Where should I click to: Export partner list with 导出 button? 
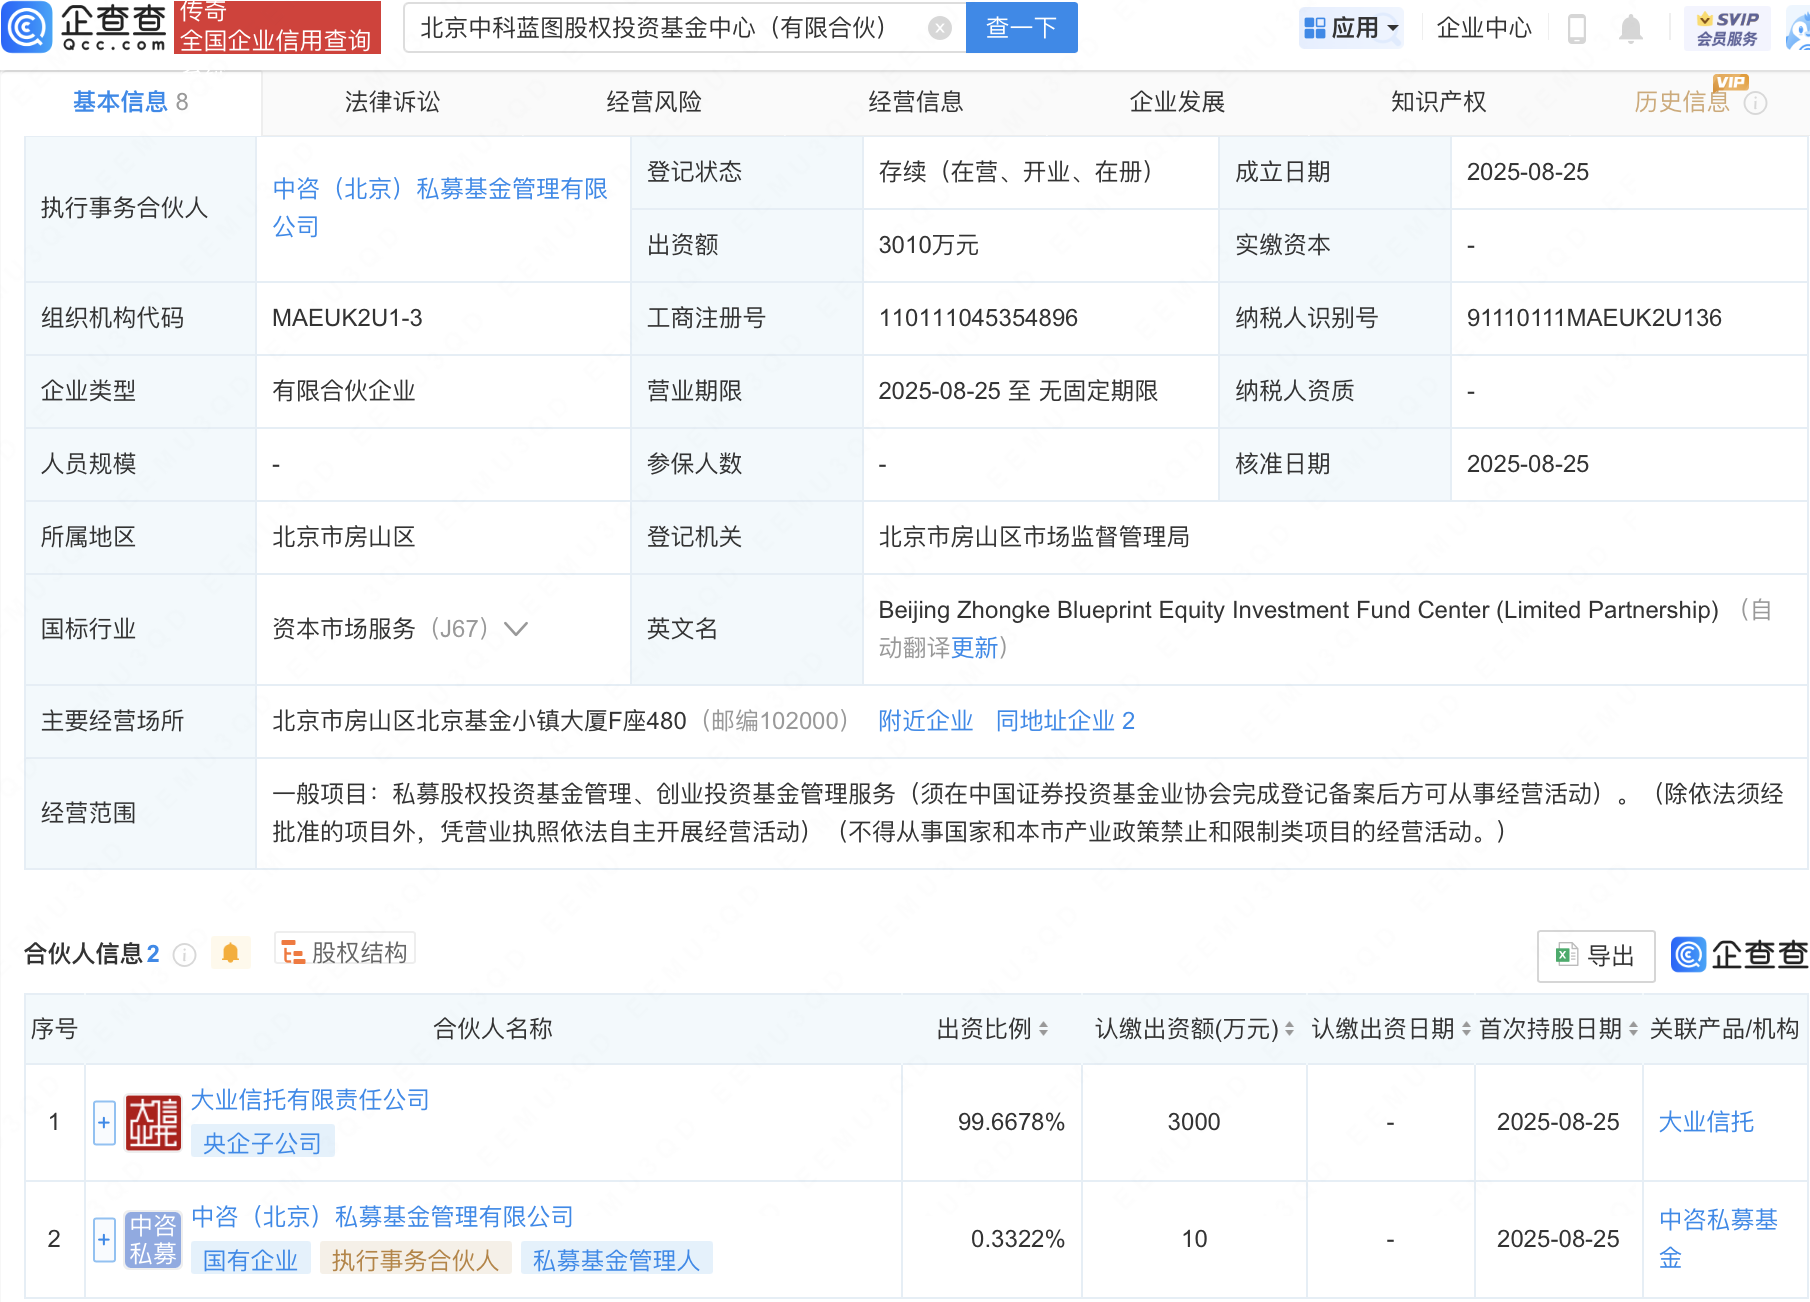coord(1596,956)
